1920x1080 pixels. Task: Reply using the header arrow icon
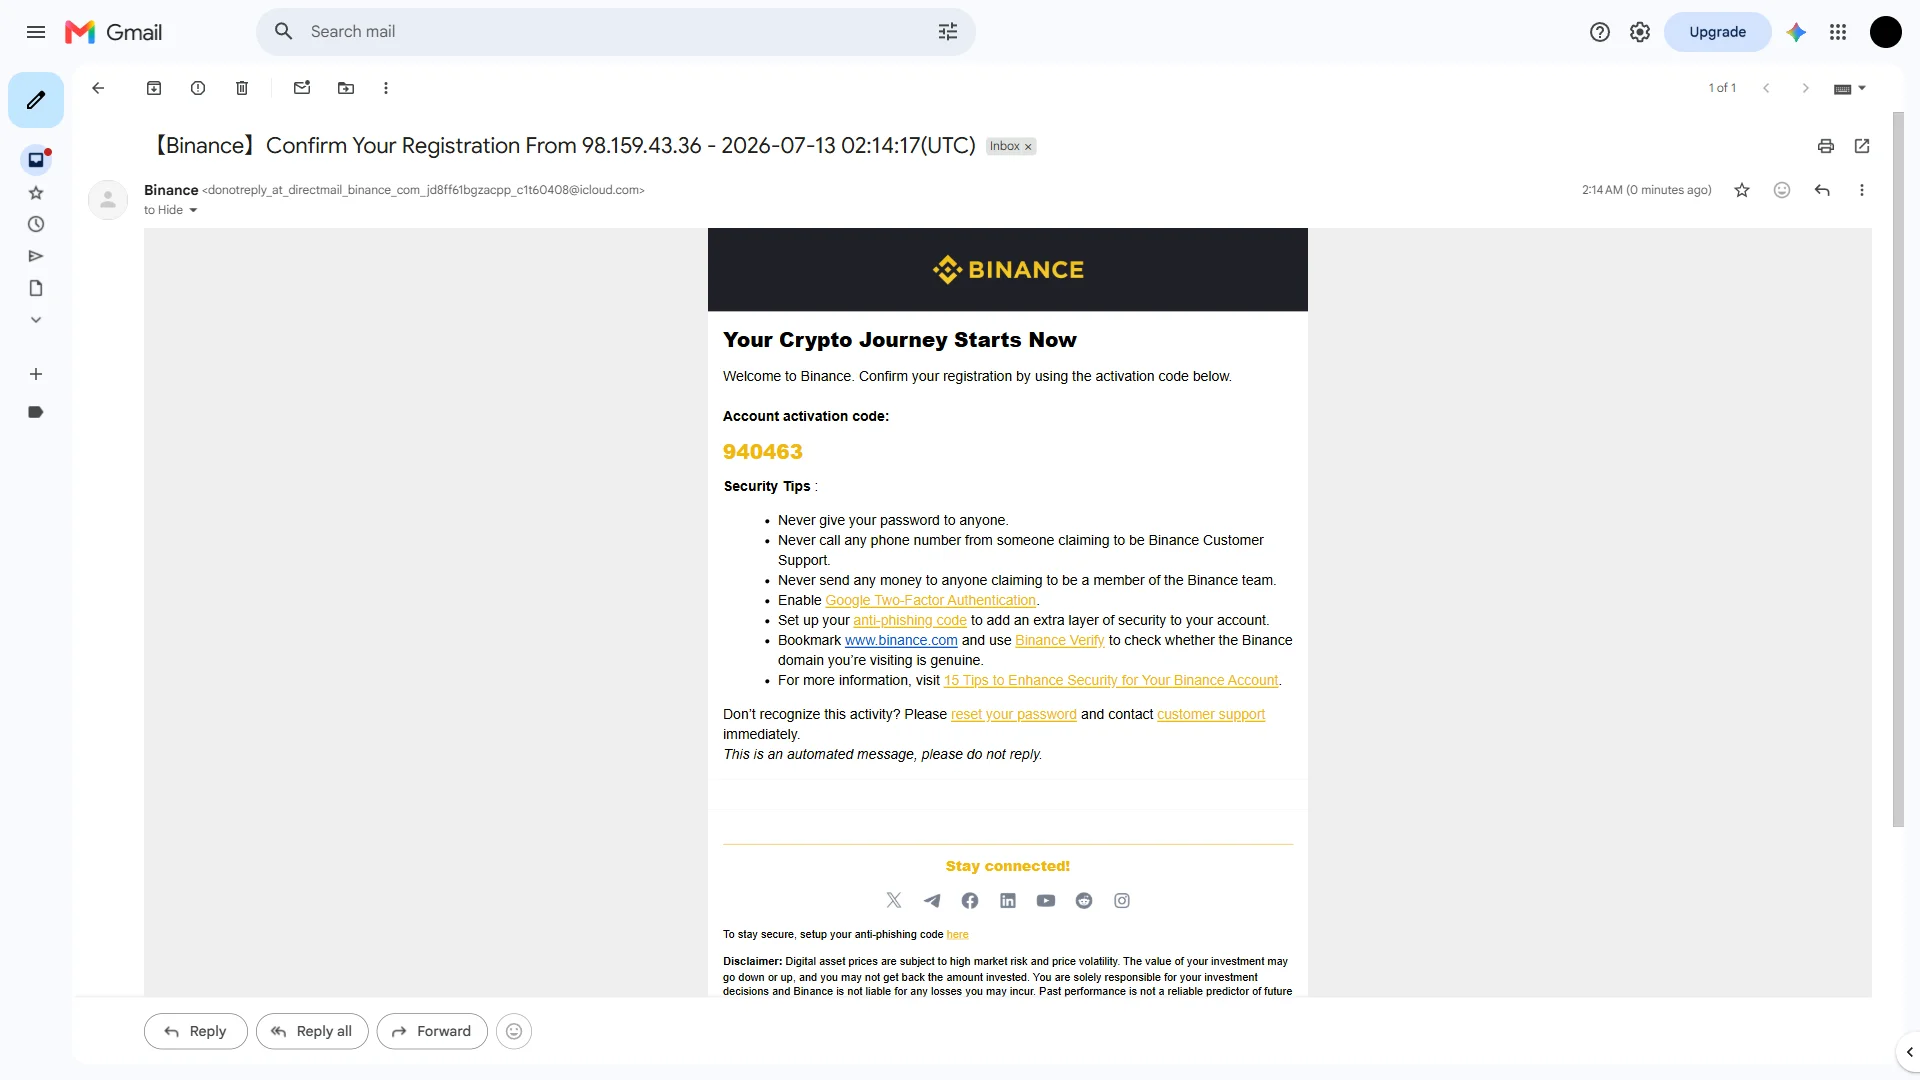[1822, 190]
